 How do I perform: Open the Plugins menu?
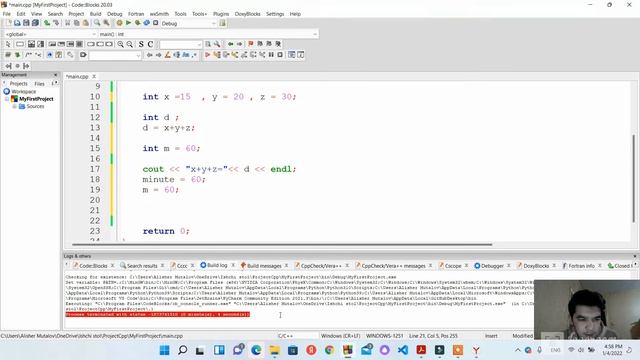221,14
